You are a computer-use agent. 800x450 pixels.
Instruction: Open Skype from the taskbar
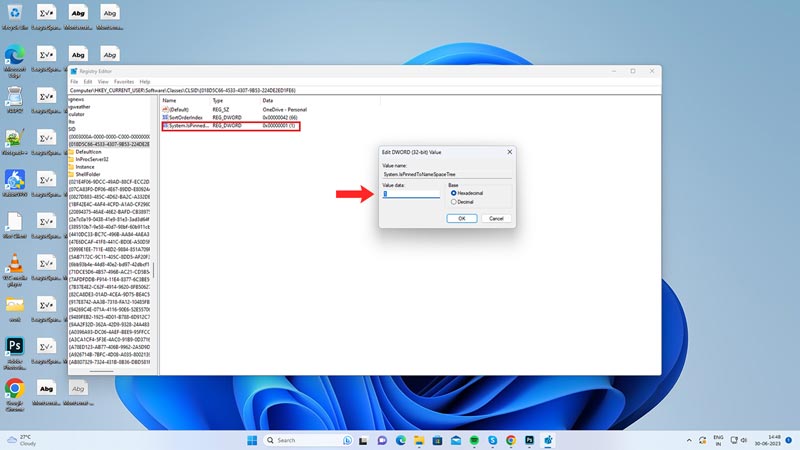(x=492, y=440)
